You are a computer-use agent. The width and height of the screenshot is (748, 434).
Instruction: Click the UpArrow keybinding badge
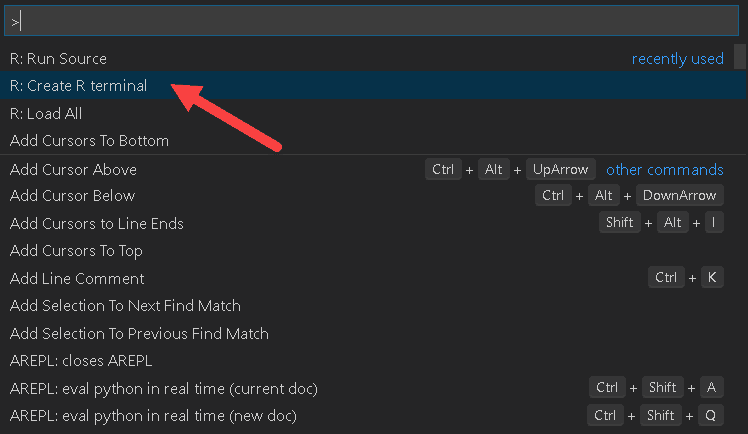[561, 170]
